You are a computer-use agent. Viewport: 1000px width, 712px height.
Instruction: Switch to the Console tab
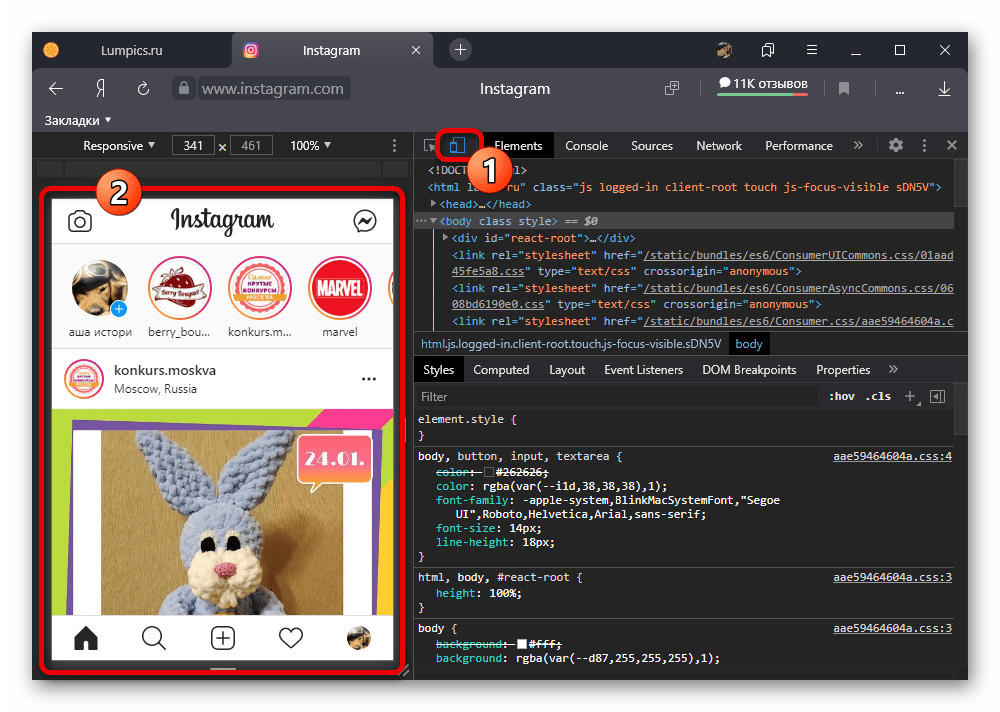click(x=586, y=145)
